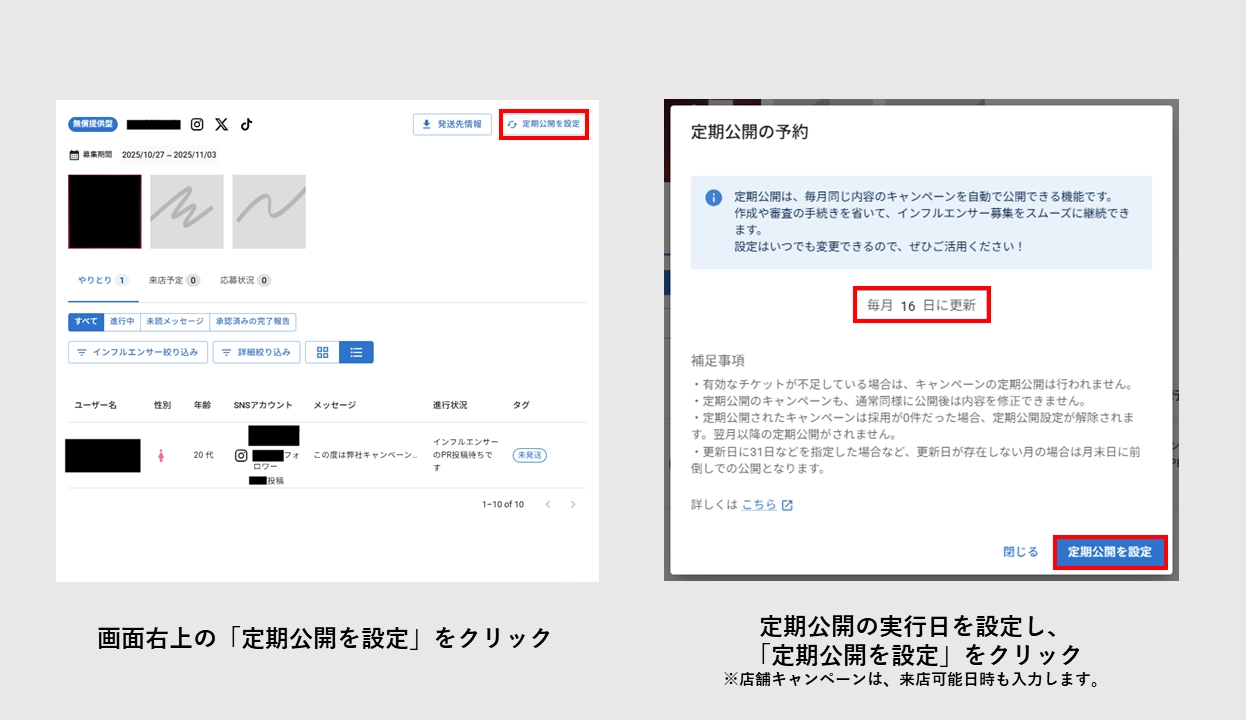The image size is (1246, 720).
Task: Click the refresh icon on 定期公開を設定 button
Action: [510, 124]
